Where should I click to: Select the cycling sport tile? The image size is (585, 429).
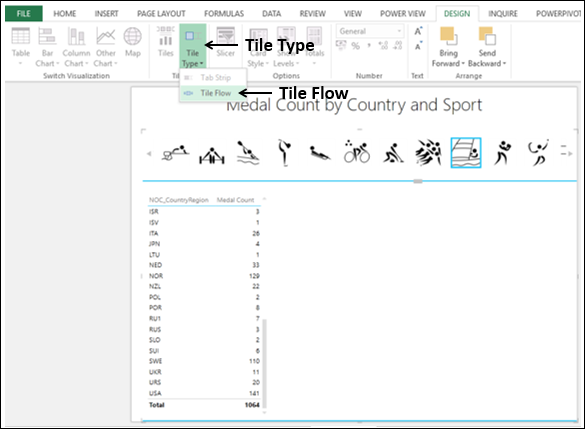[x=357, y=153]
